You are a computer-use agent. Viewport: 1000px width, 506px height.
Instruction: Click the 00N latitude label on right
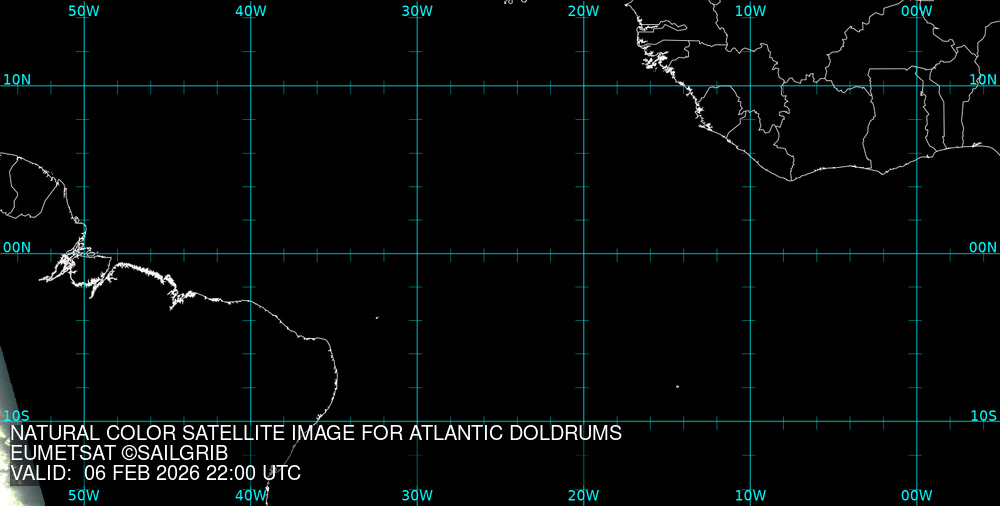click(984, 247)
